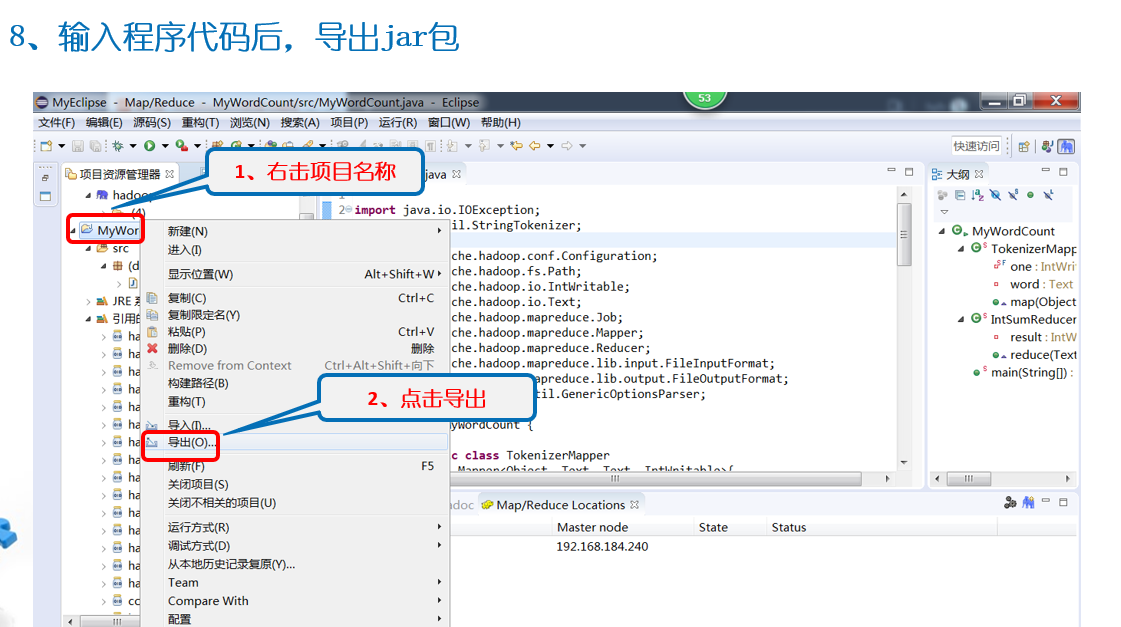This screenshot has height=627, width=1121.
Task: Click the green Run button in toolbar
Action: coord(149,146)
